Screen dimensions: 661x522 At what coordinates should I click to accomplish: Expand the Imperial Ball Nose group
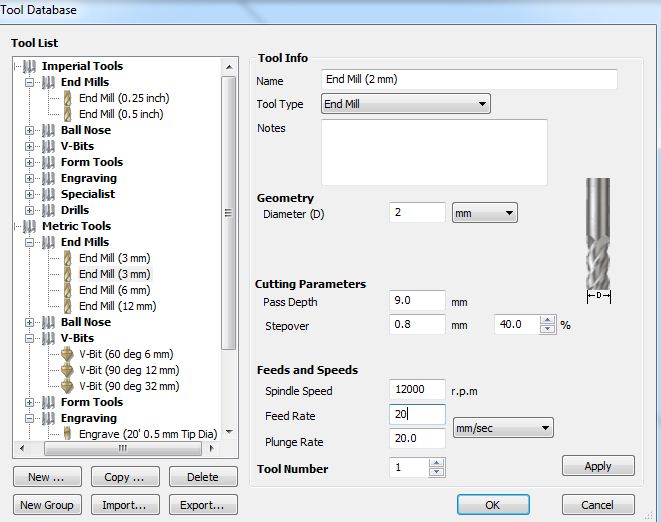pos(29,130)
